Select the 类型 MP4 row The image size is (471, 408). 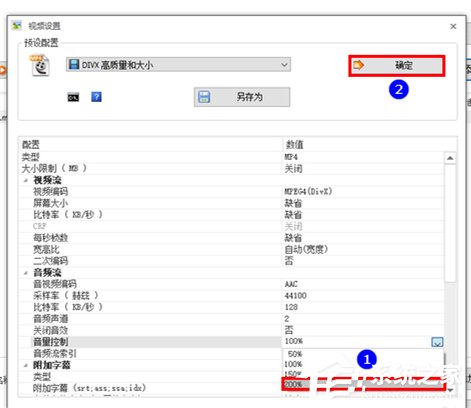coord(232,157)
